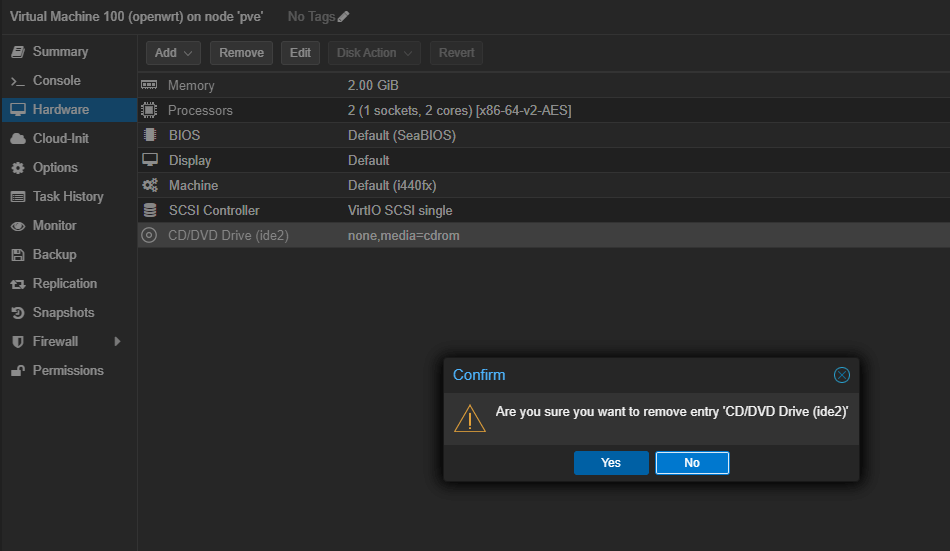
Task: Open the Add dropdown menu
Action: click(x=174, y=53)
